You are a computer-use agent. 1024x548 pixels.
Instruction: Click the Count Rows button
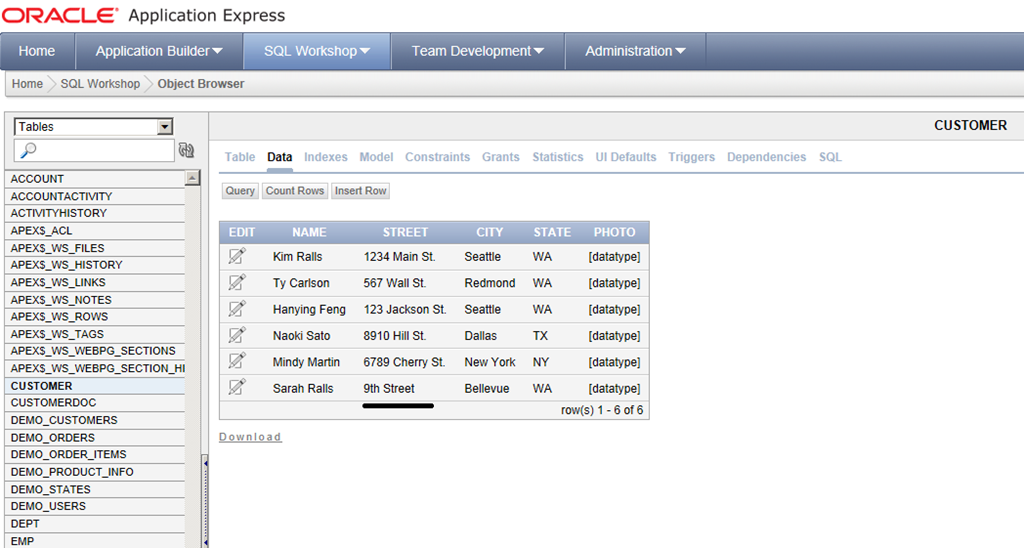point(295,191)
